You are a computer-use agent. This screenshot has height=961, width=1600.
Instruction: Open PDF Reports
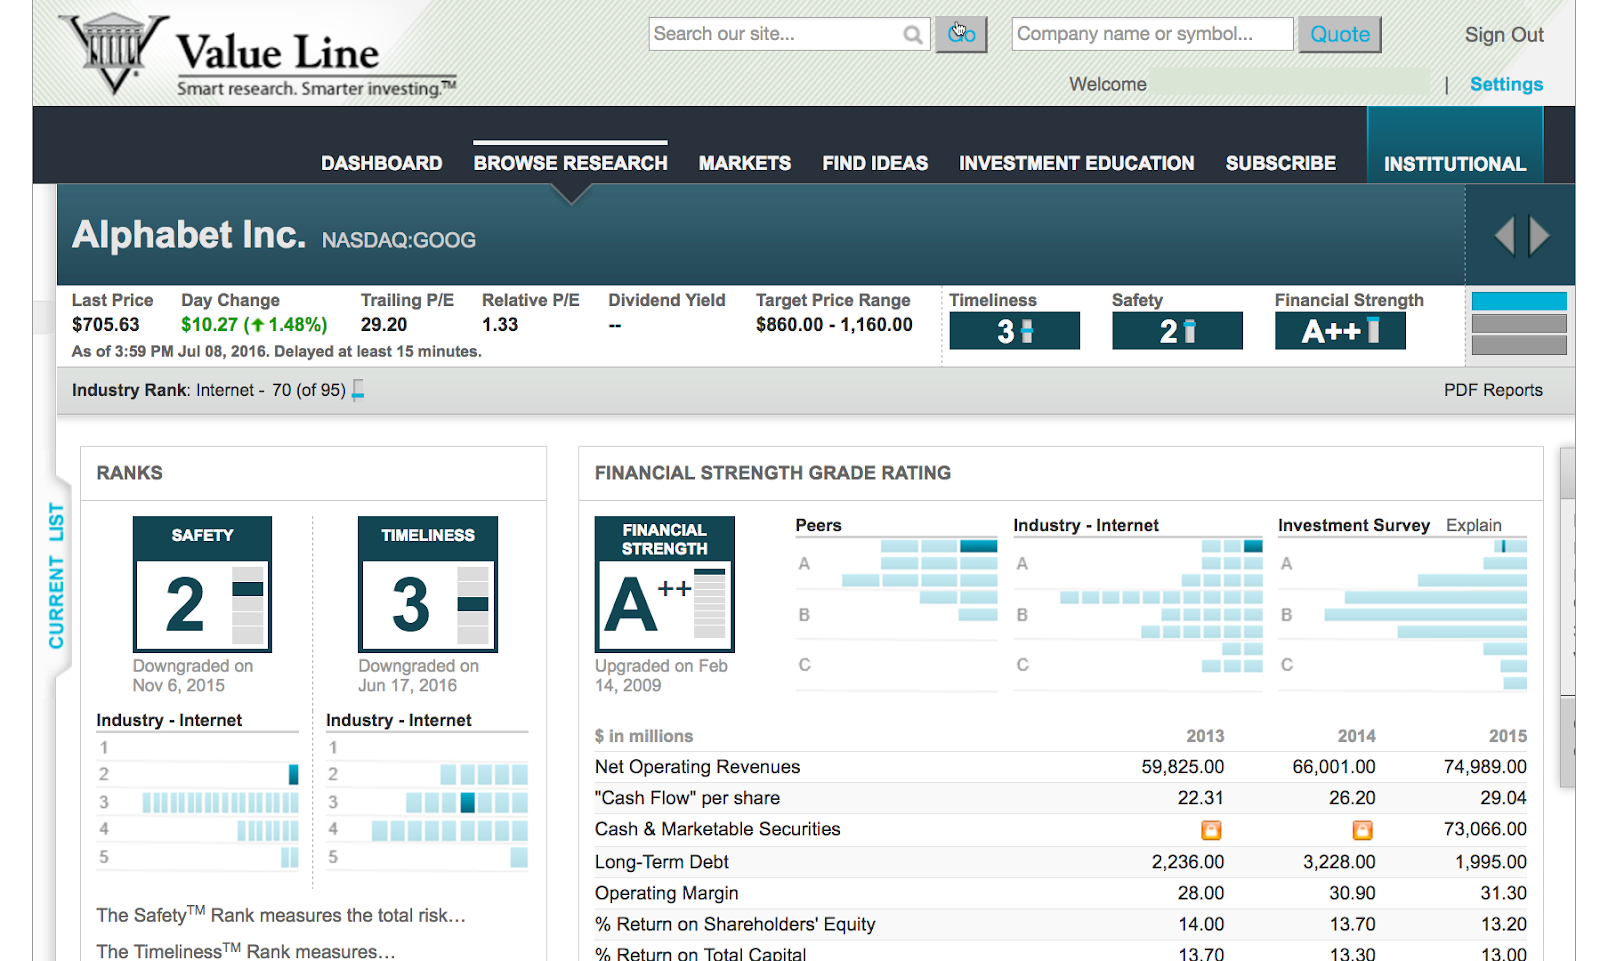click(x=1493, y=390)
